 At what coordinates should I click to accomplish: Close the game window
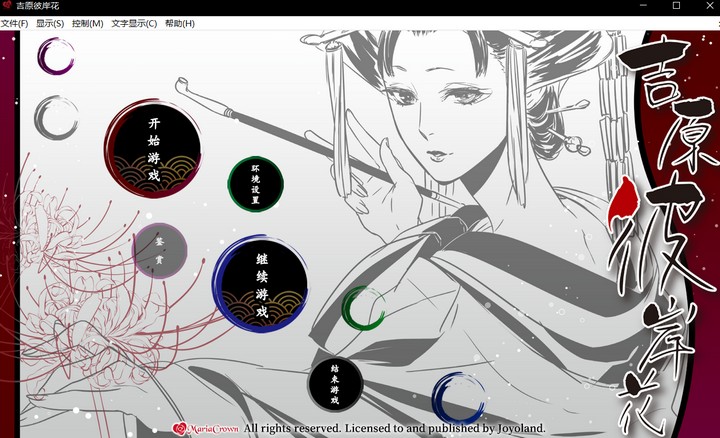click(x=709, y=6)
